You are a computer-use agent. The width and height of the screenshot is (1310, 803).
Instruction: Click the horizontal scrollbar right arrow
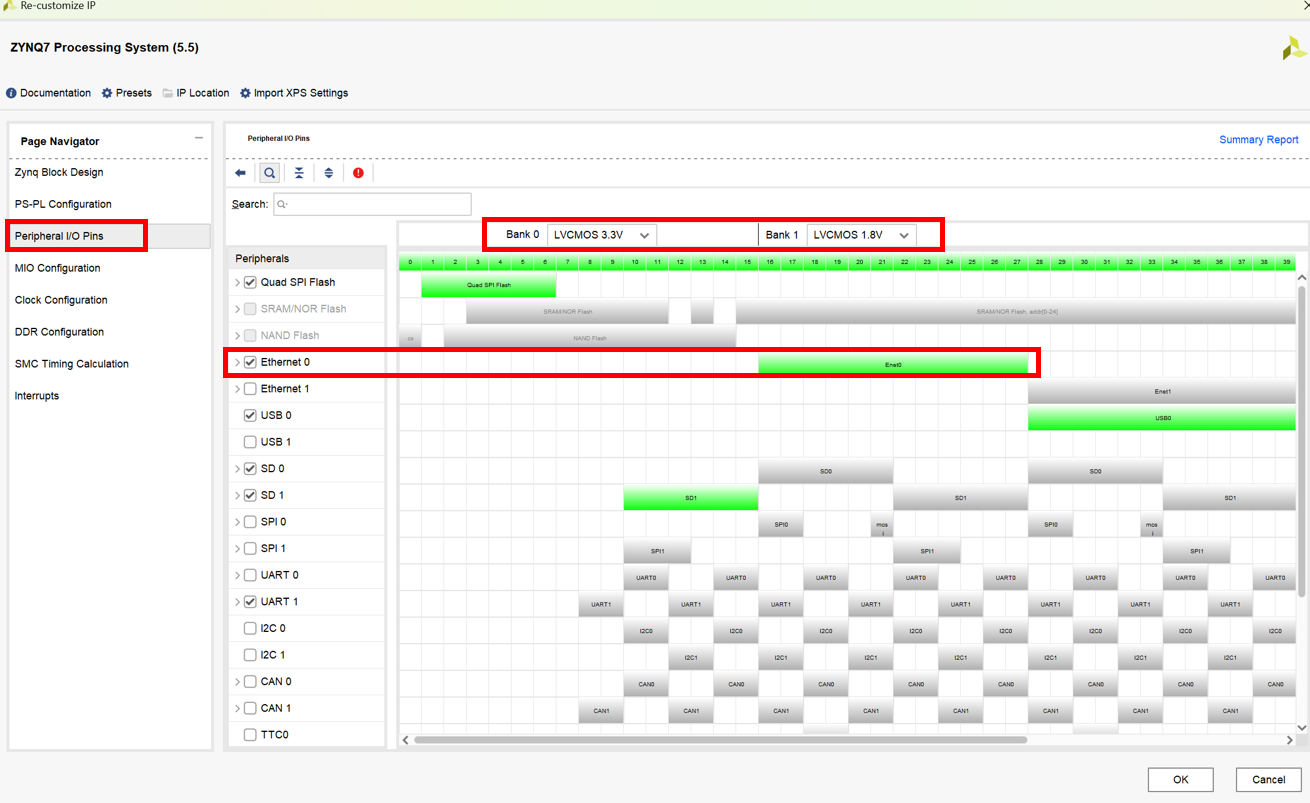pos(1290,740)
